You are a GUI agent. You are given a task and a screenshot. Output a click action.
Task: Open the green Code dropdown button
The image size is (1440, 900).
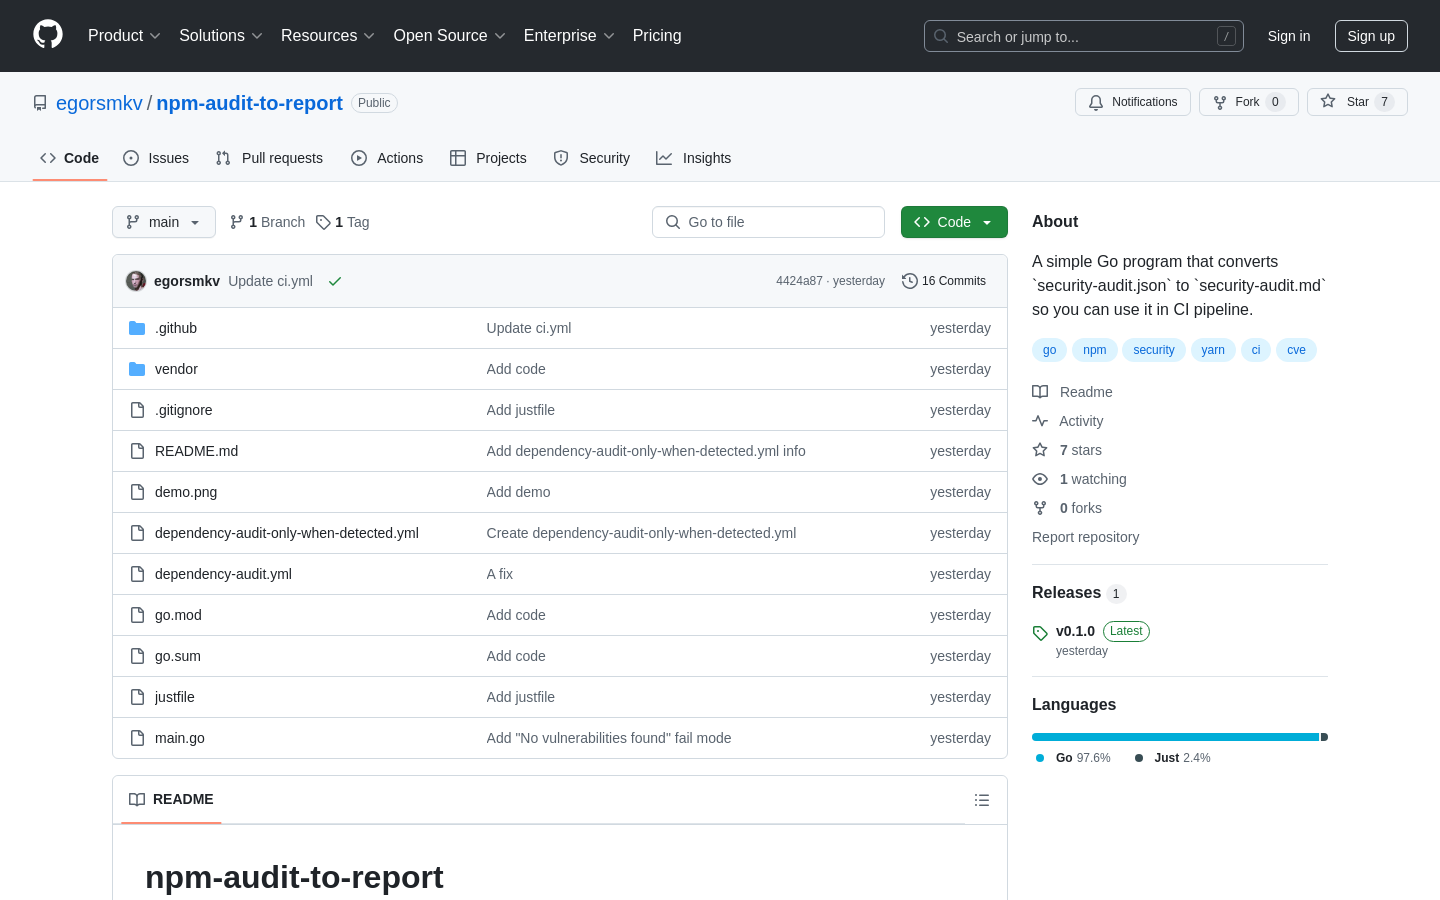click(x=954, y=222)
